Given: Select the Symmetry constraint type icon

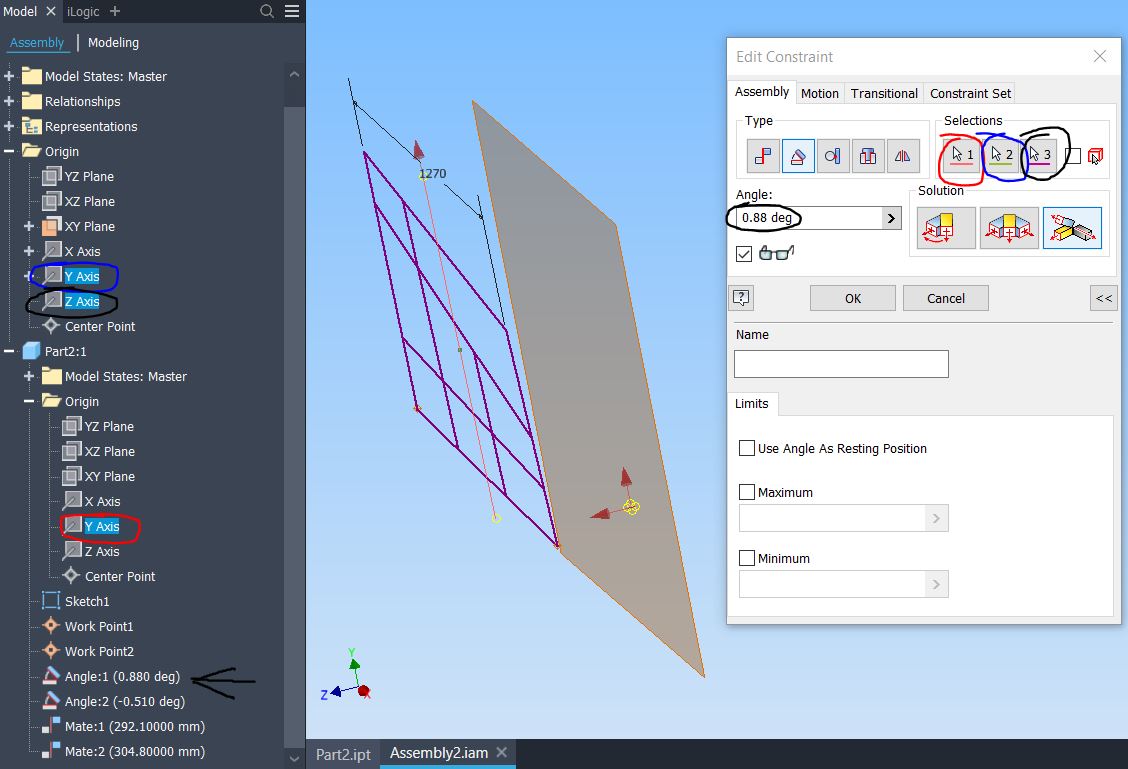Looking at the screenshot, I should [903, 156].
